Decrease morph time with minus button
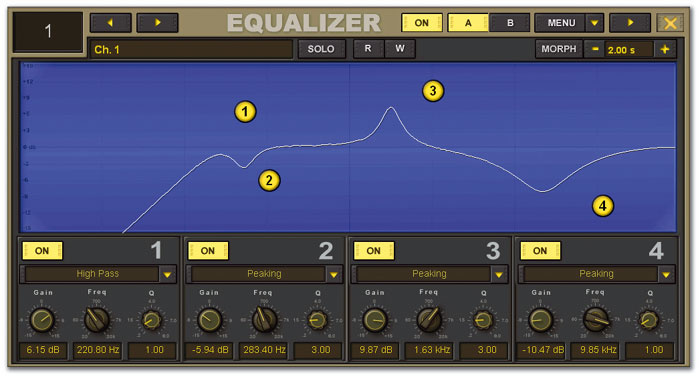The width and height of the screenshot is (700, 377). [595, 49]
